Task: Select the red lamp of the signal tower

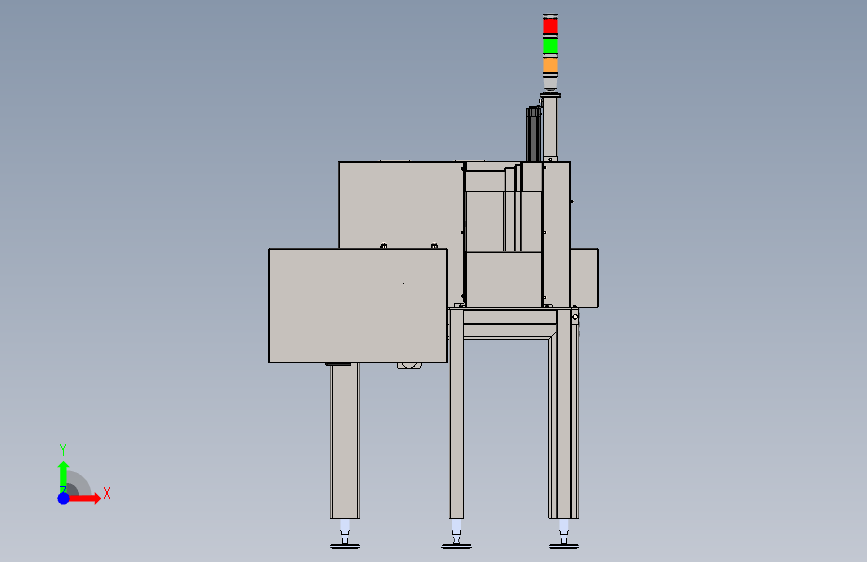Action: click(x=550, y=26)
